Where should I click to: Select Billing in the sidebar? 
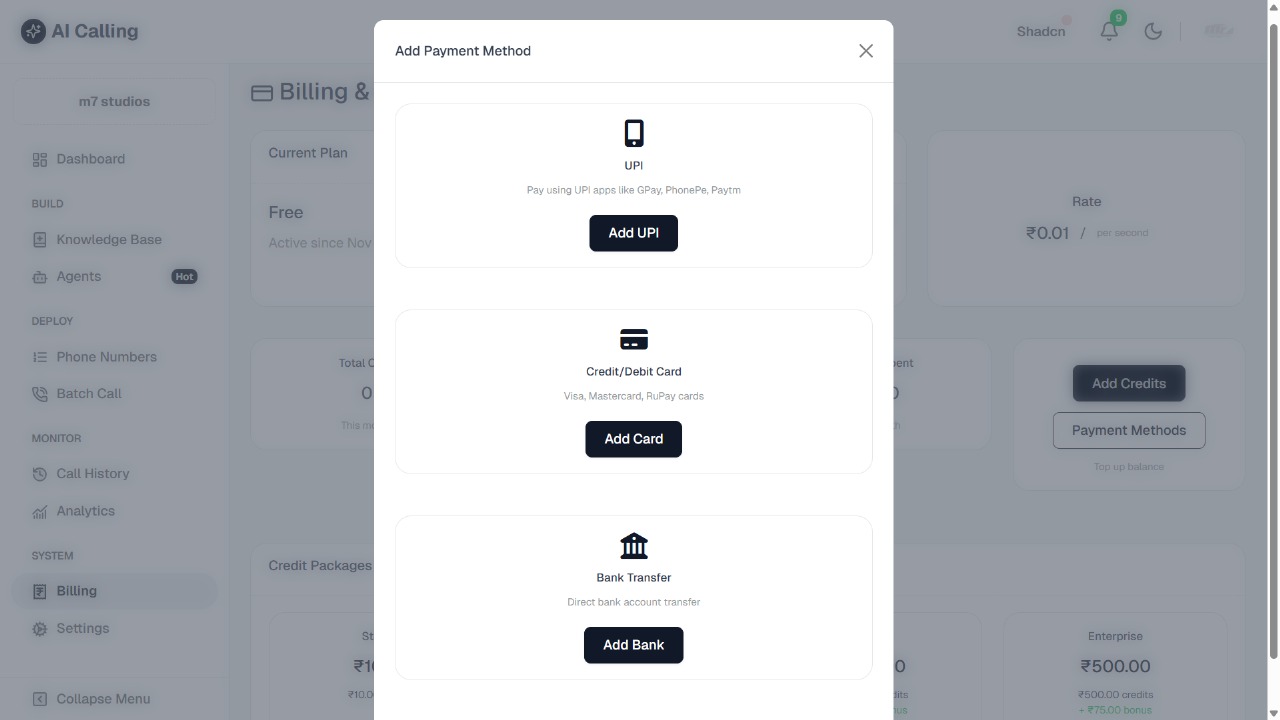tap(76, 590)
